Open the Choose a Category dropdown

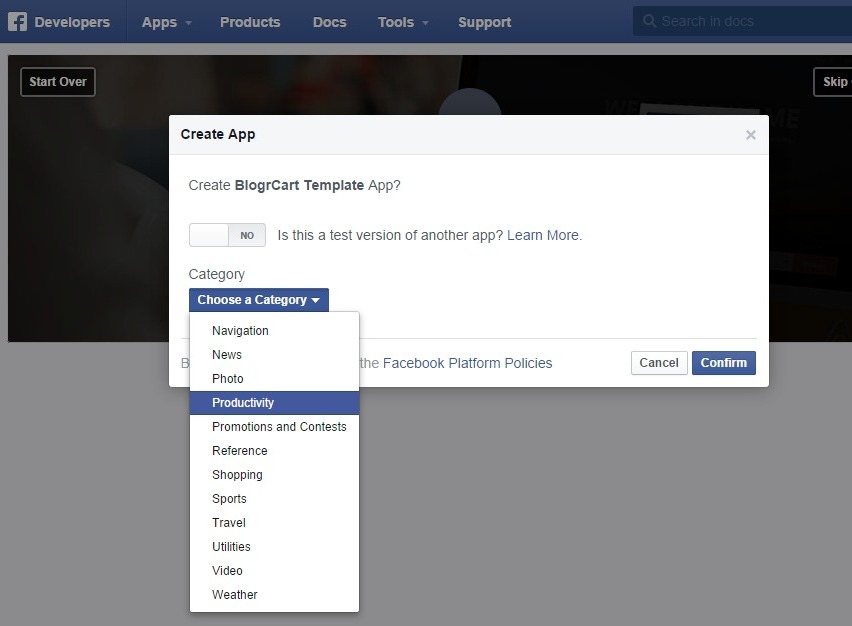(x=259, y=300)
